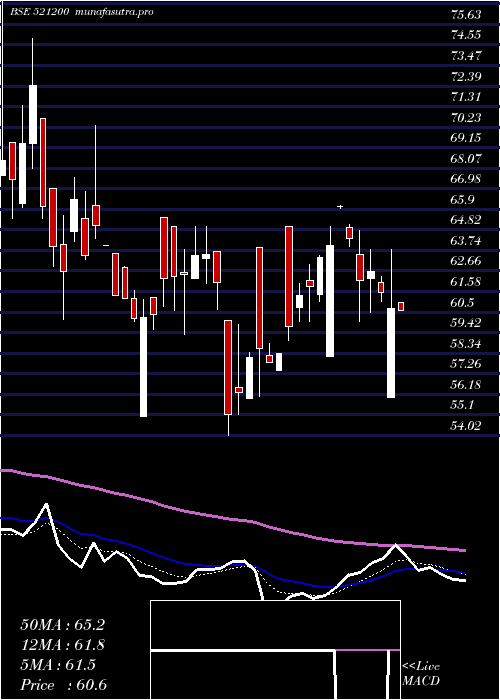
Task: Click the munafasutra.pro site label
Action: 115,12
